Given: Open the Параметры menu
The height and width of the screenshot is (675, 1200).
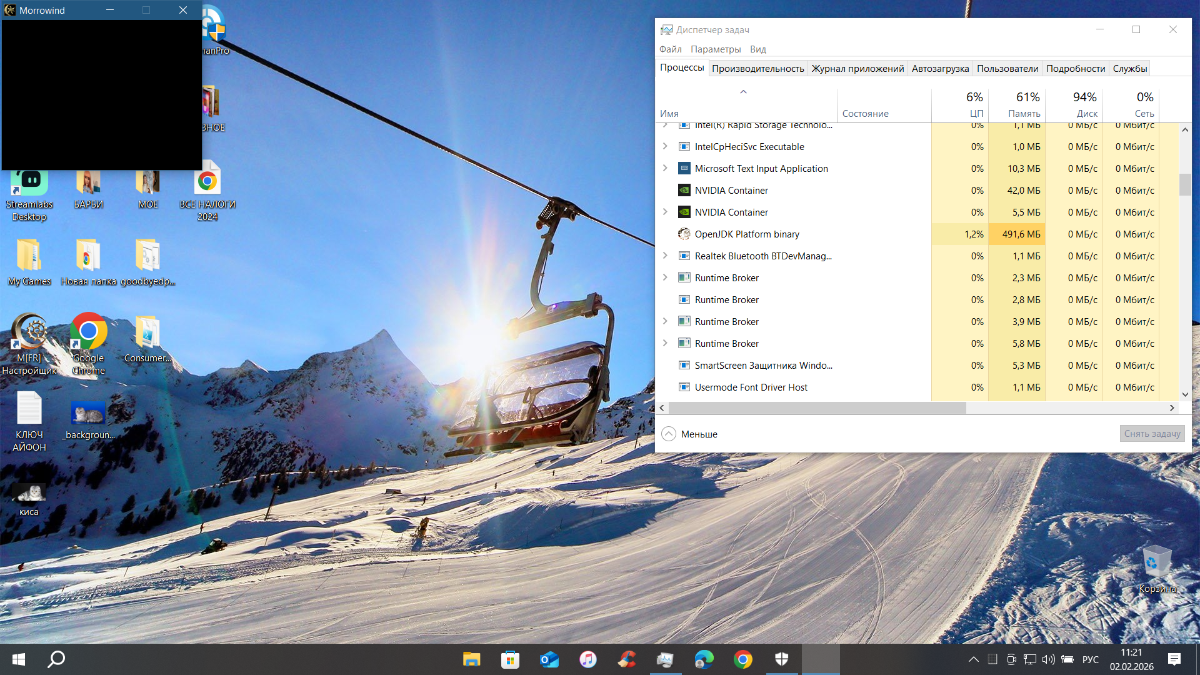Looking at the screenshot, I should point(715,49).
